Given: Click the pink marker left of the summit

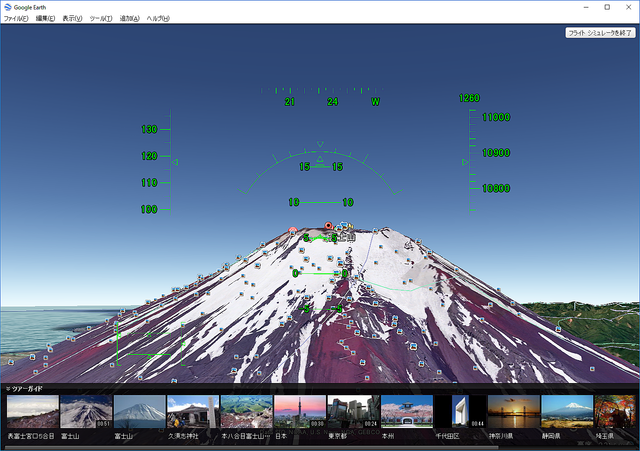Looking at the screenshot, I should (x=292, y=230).
